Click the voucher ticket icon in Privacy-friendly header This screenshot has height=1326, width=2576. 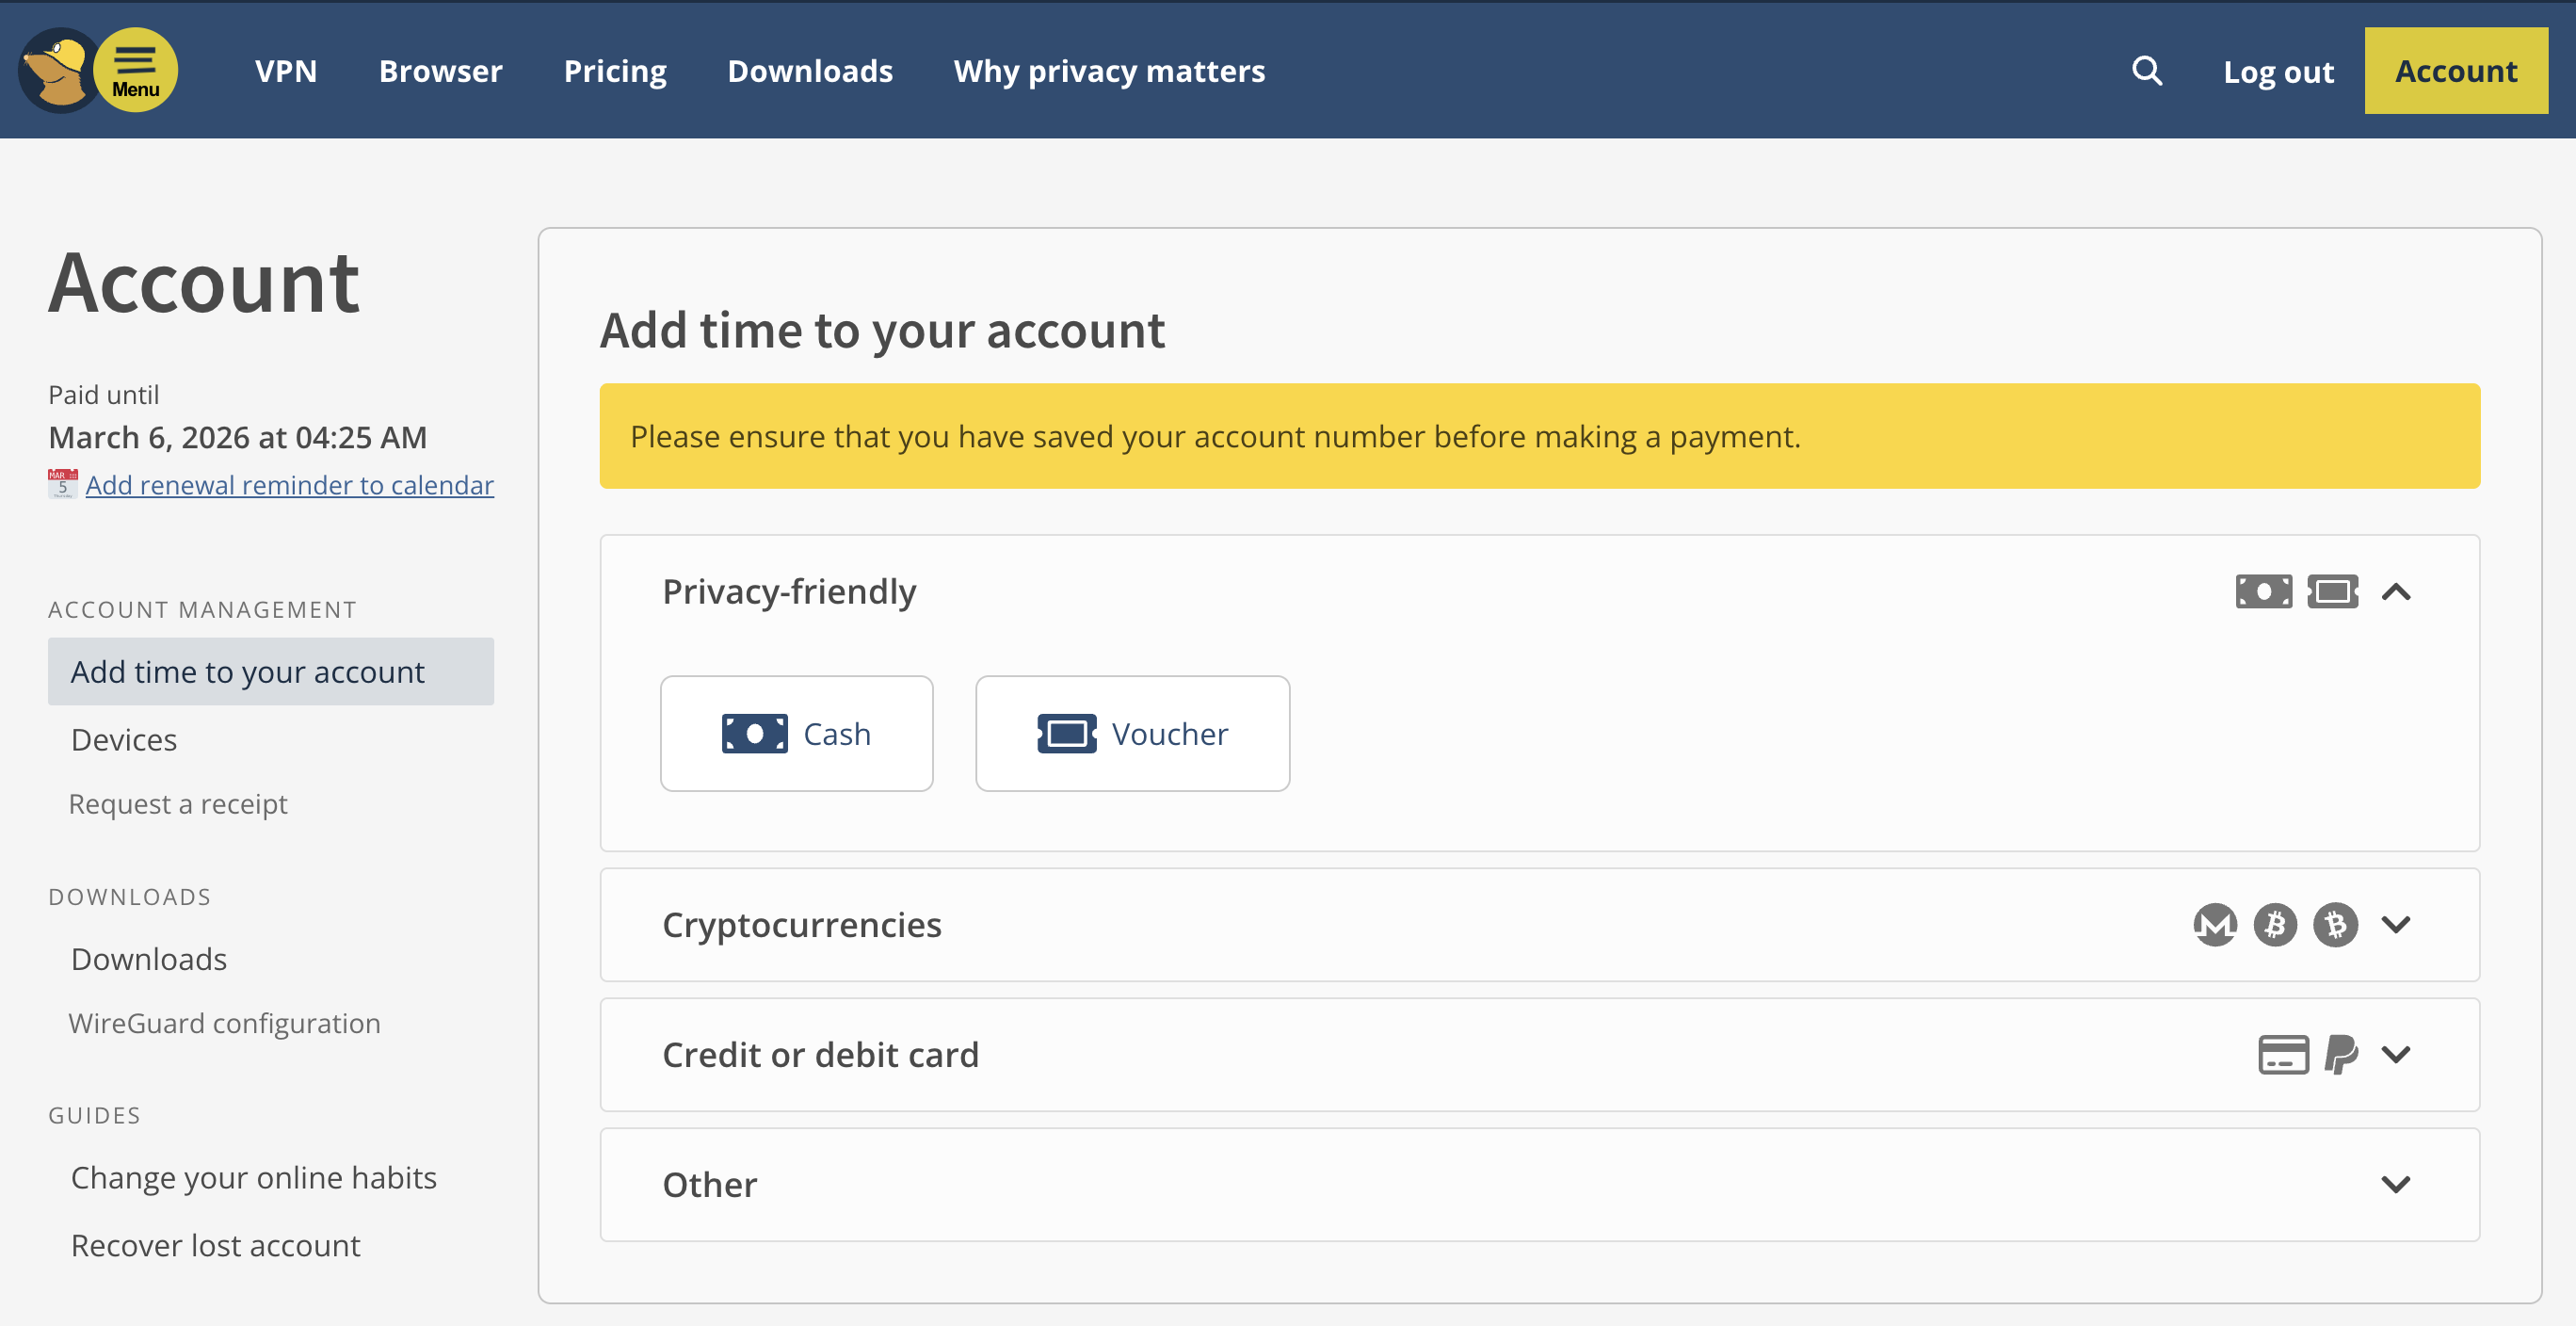click(2333, 591)
